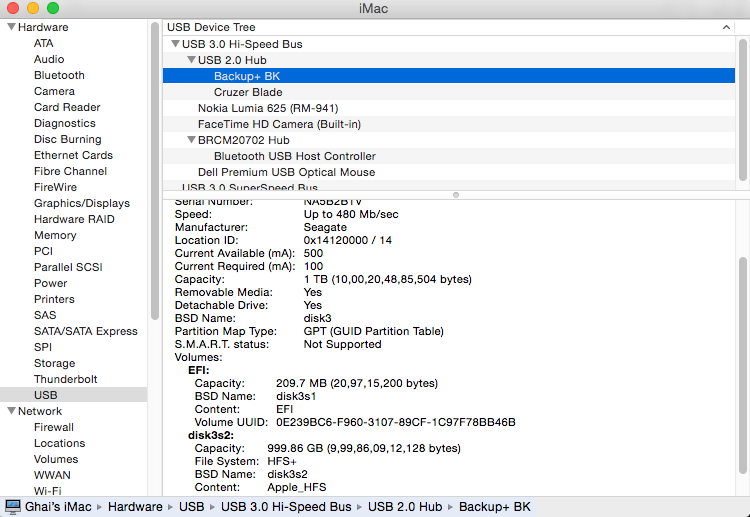Select Camera in the sidebar

pyautogui.click(x=54, y=91)
